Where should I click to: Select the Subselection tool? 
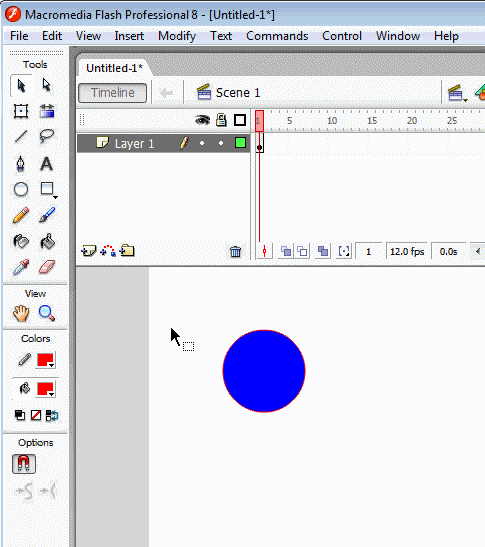(x=46, y=85)
